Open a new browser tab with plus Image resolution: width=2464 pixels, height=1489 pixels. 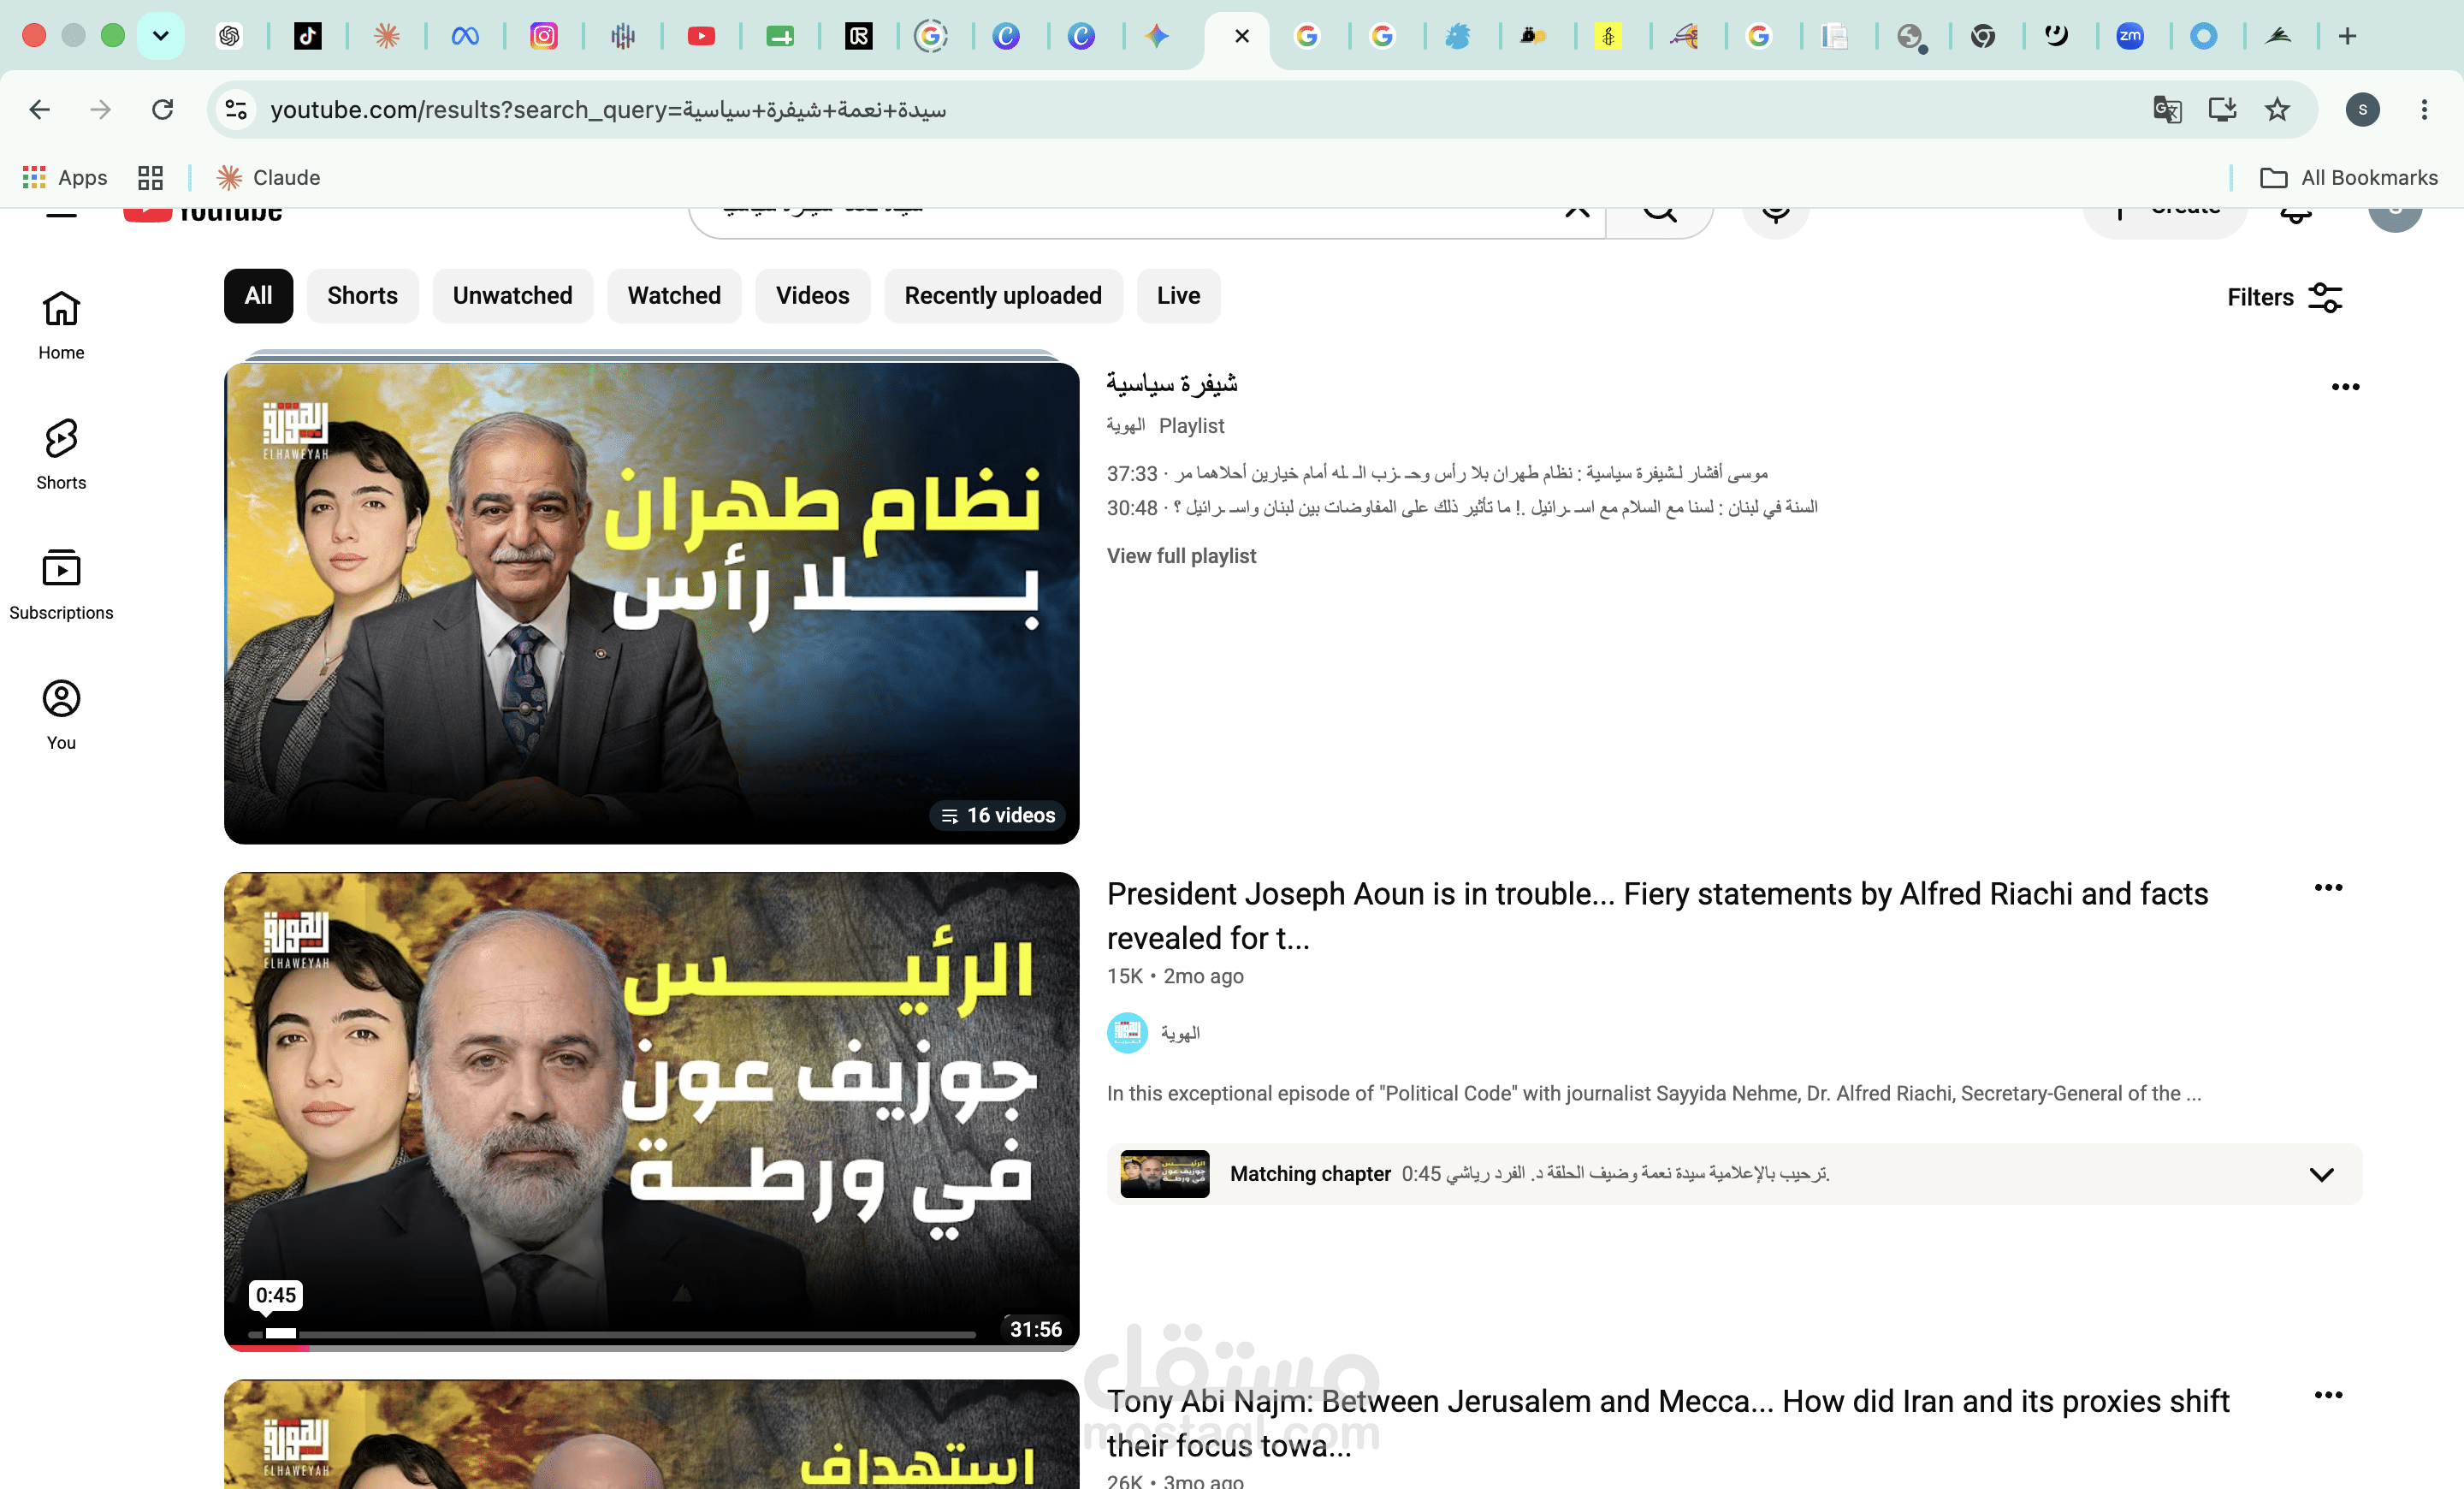2348,37
